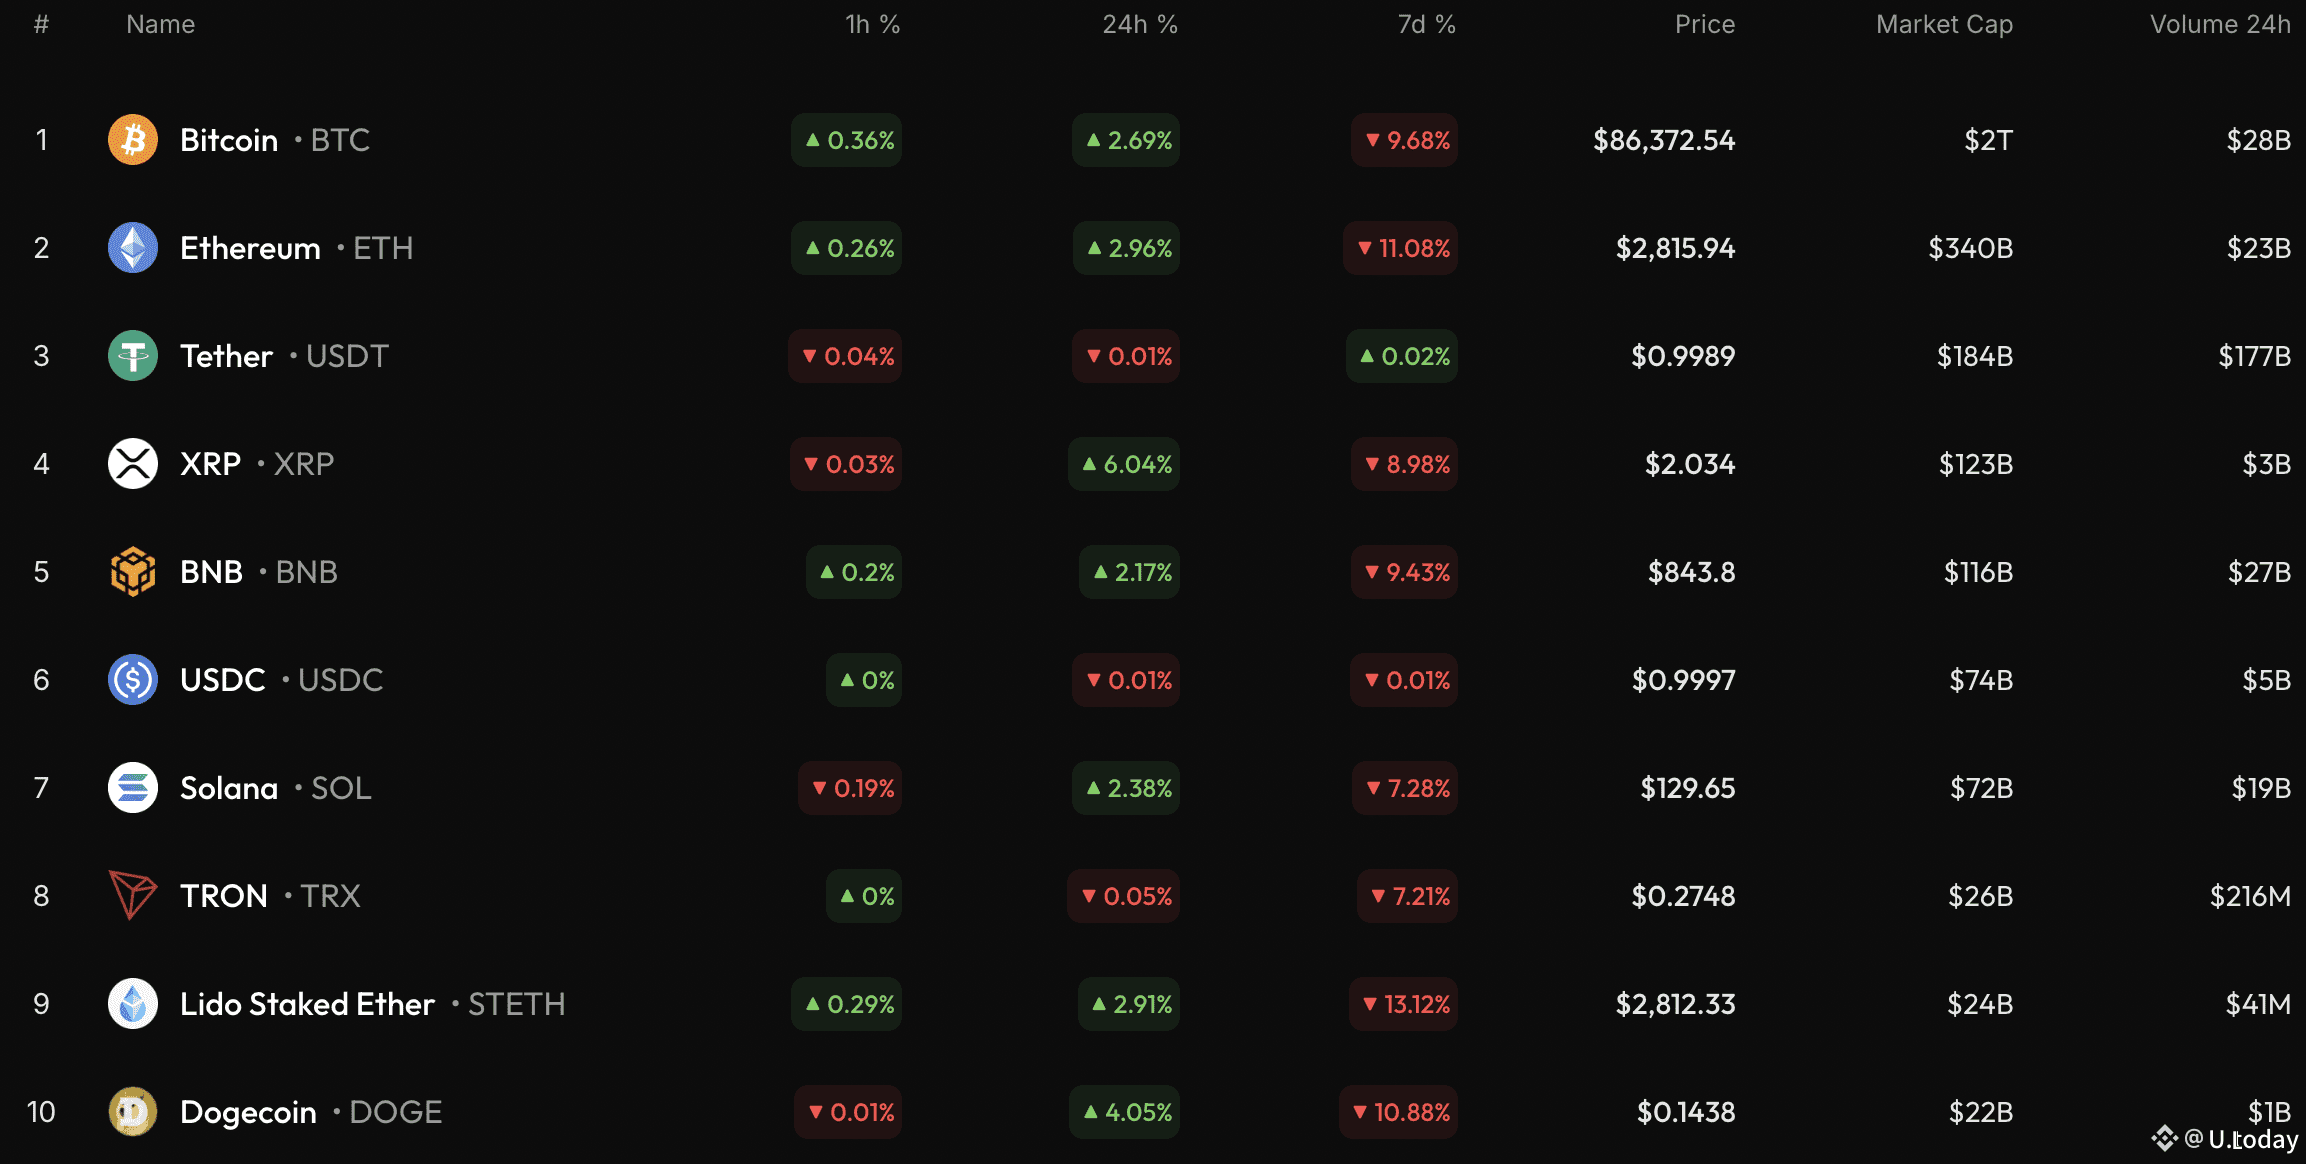Click the U.today watermark logo
The height and width of the screenshot is (1164, 2306).
click(2225, 1139)
